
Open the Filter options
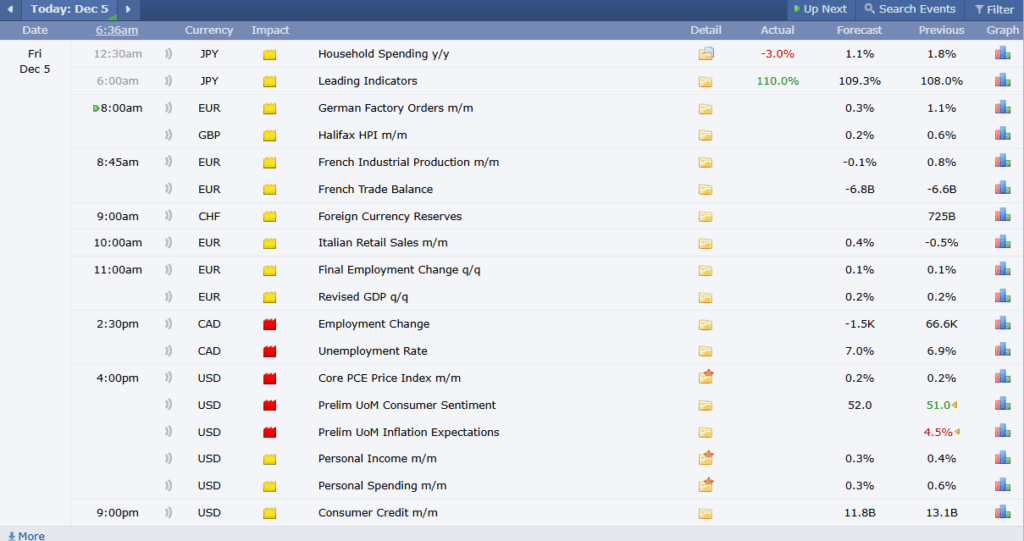pyautogui.click(x=993, y=9)
